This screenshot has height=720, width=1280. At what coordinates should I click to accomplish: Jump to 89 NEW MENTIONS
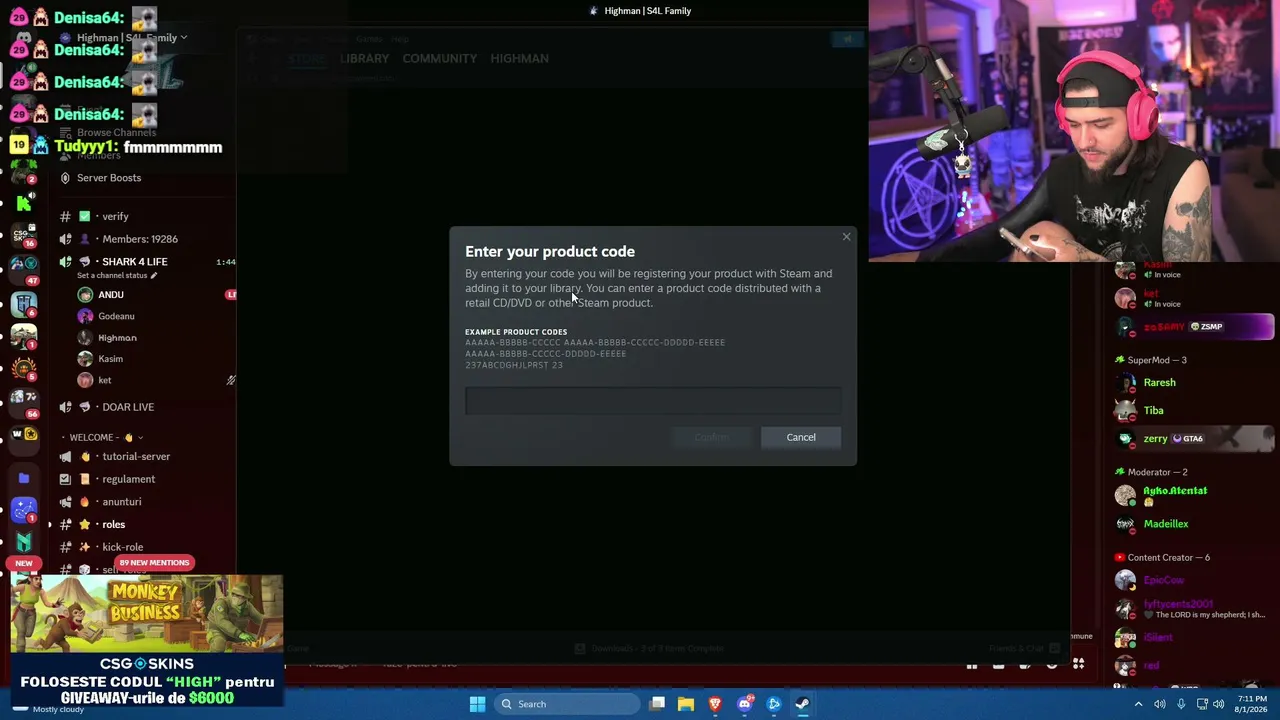154,563
